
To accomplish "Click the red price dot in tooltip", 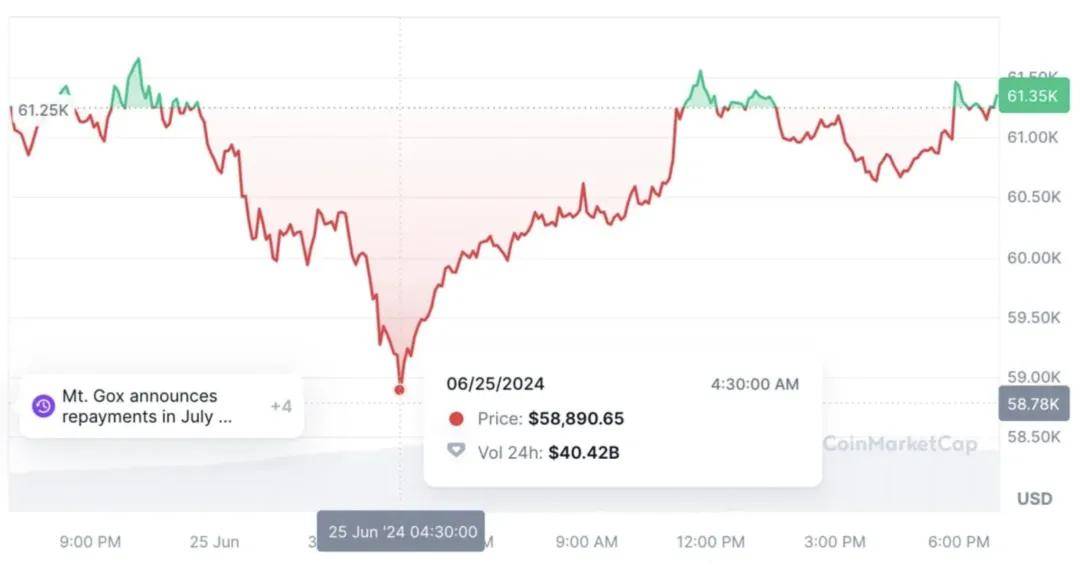I will point(456,419).
